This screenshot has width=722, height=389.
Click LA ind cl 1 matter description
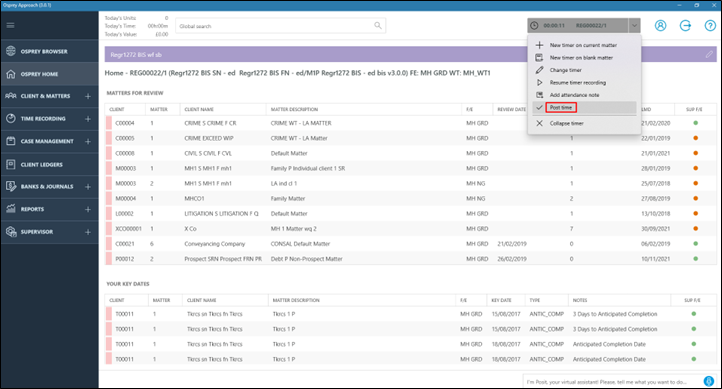284,183
